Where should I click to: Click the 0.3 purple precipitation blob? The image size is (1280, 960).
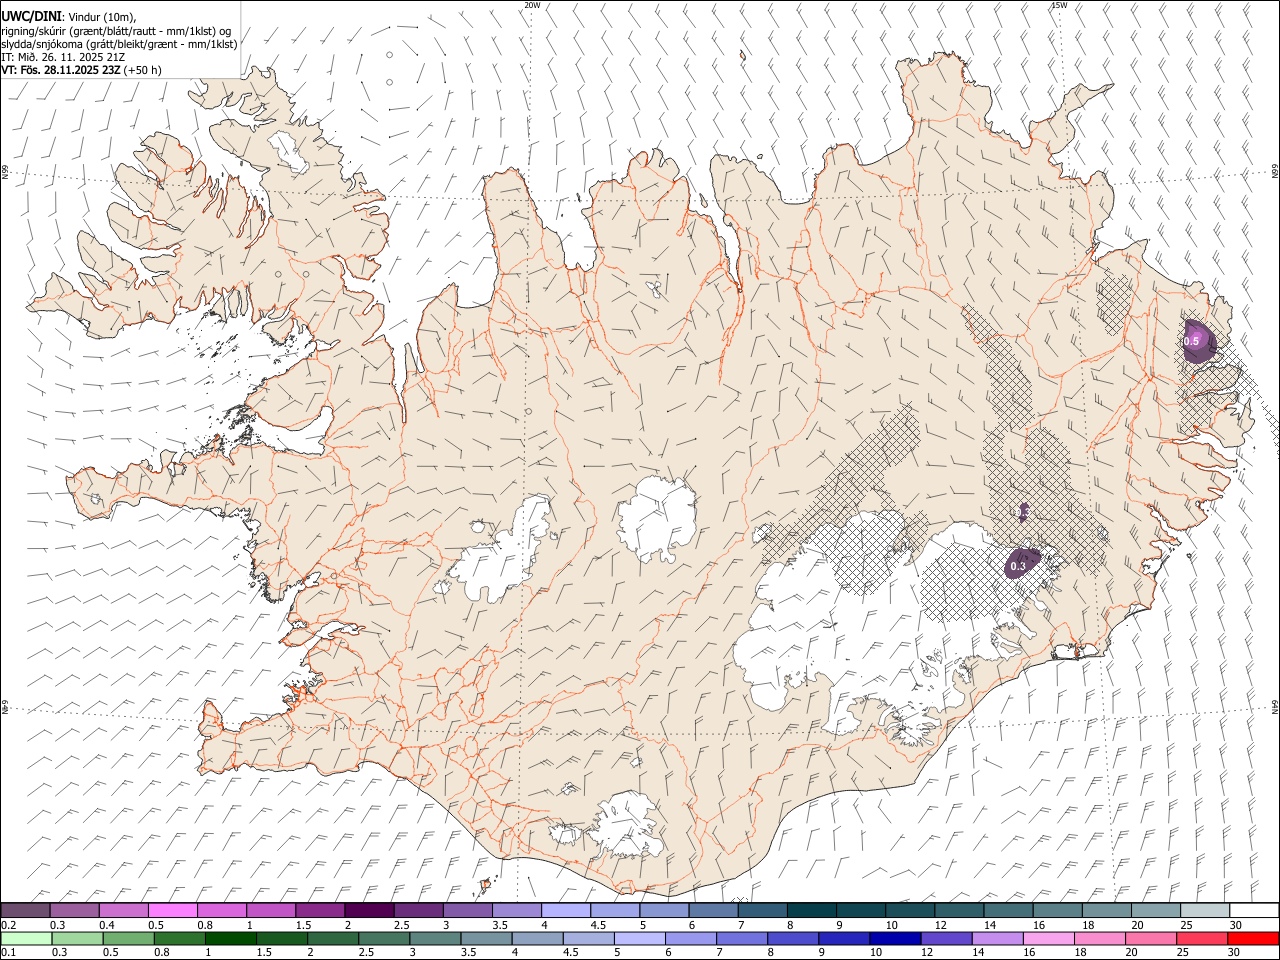click(x=1022, y=563)
